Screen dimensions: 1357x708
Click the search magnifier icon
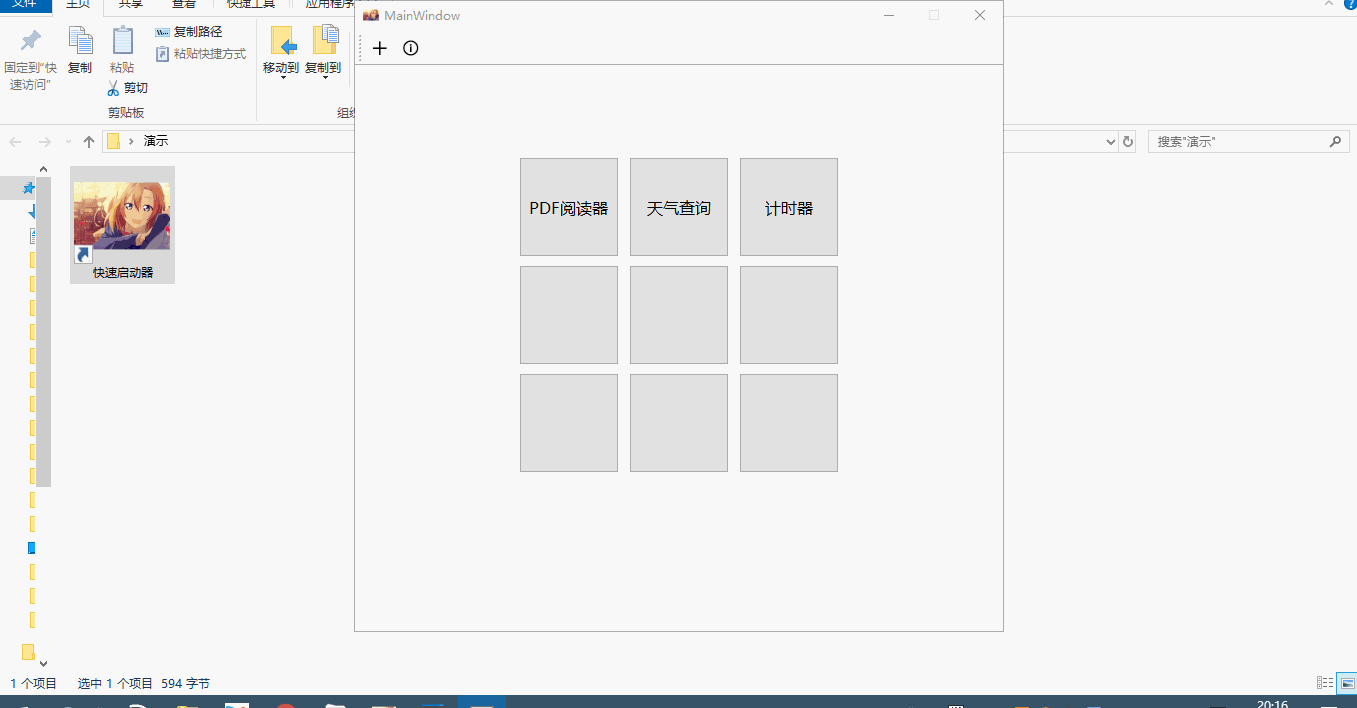(x=1337, y=142)
